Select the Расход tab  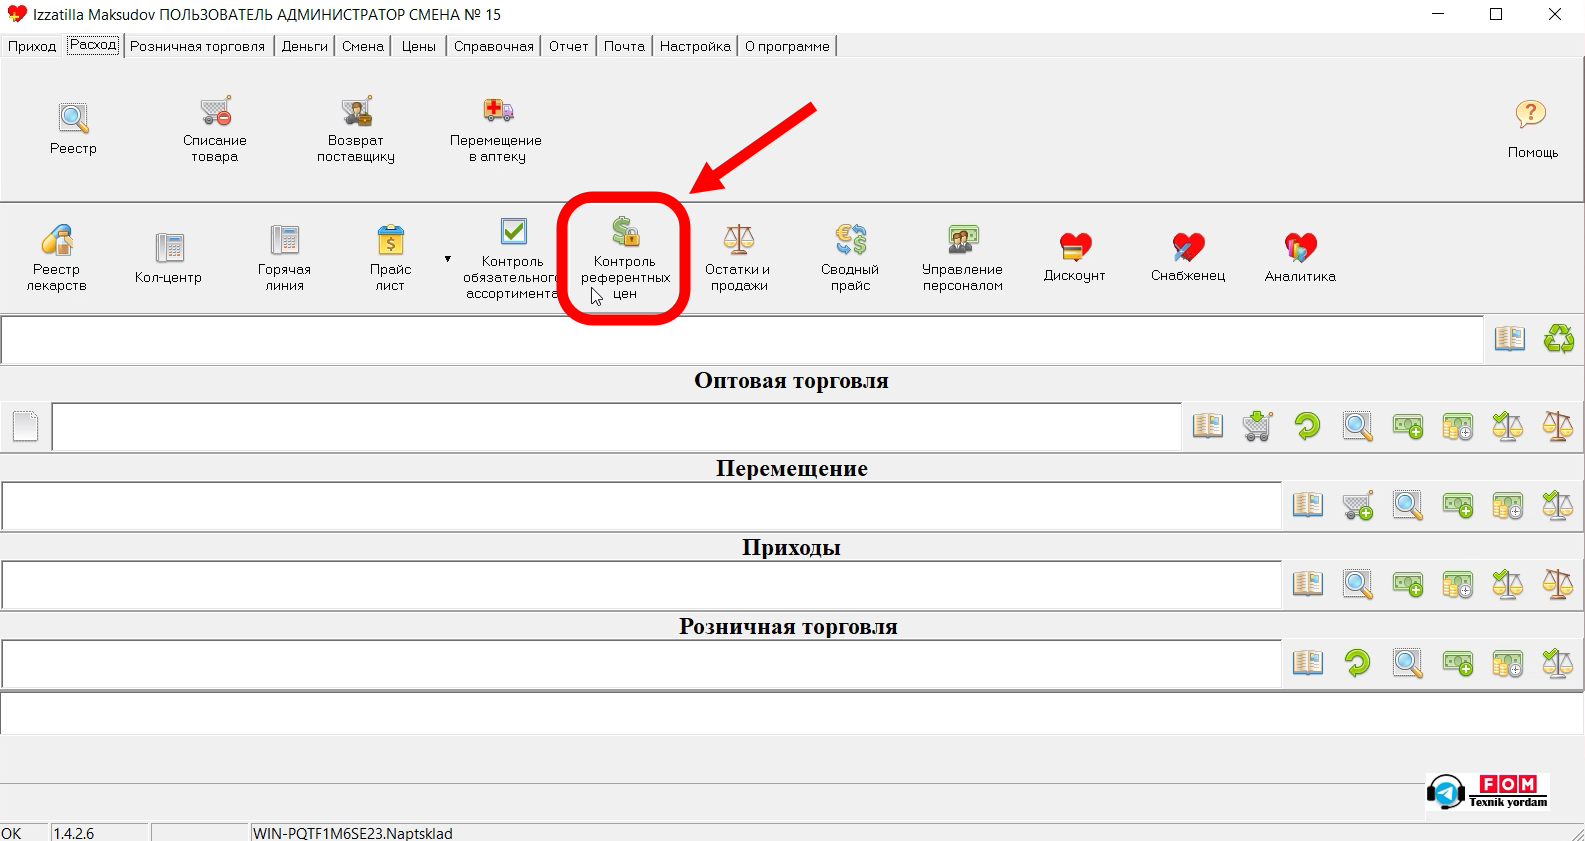(94, 45)
